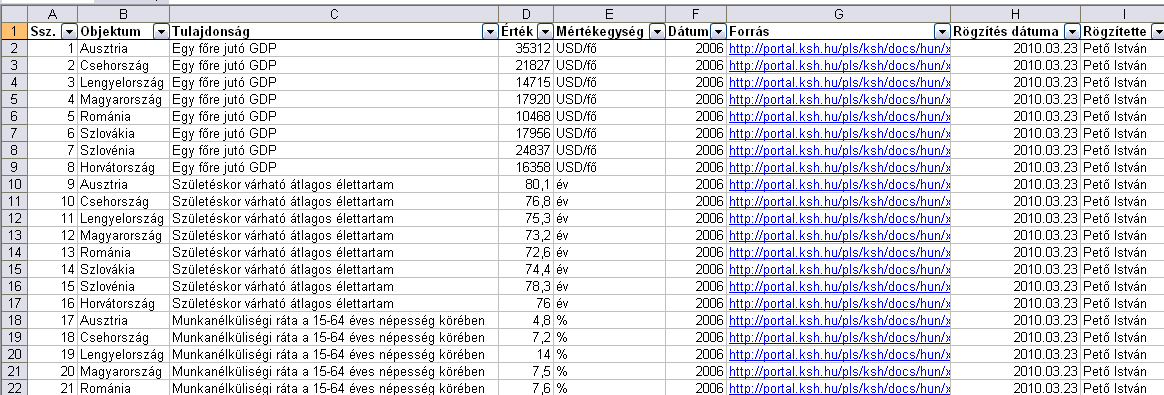Image resolution: width=1164 pixels, height=395 pixels.
Task: Select the USD/fő cell in row 2
Action: coord(609,48)
